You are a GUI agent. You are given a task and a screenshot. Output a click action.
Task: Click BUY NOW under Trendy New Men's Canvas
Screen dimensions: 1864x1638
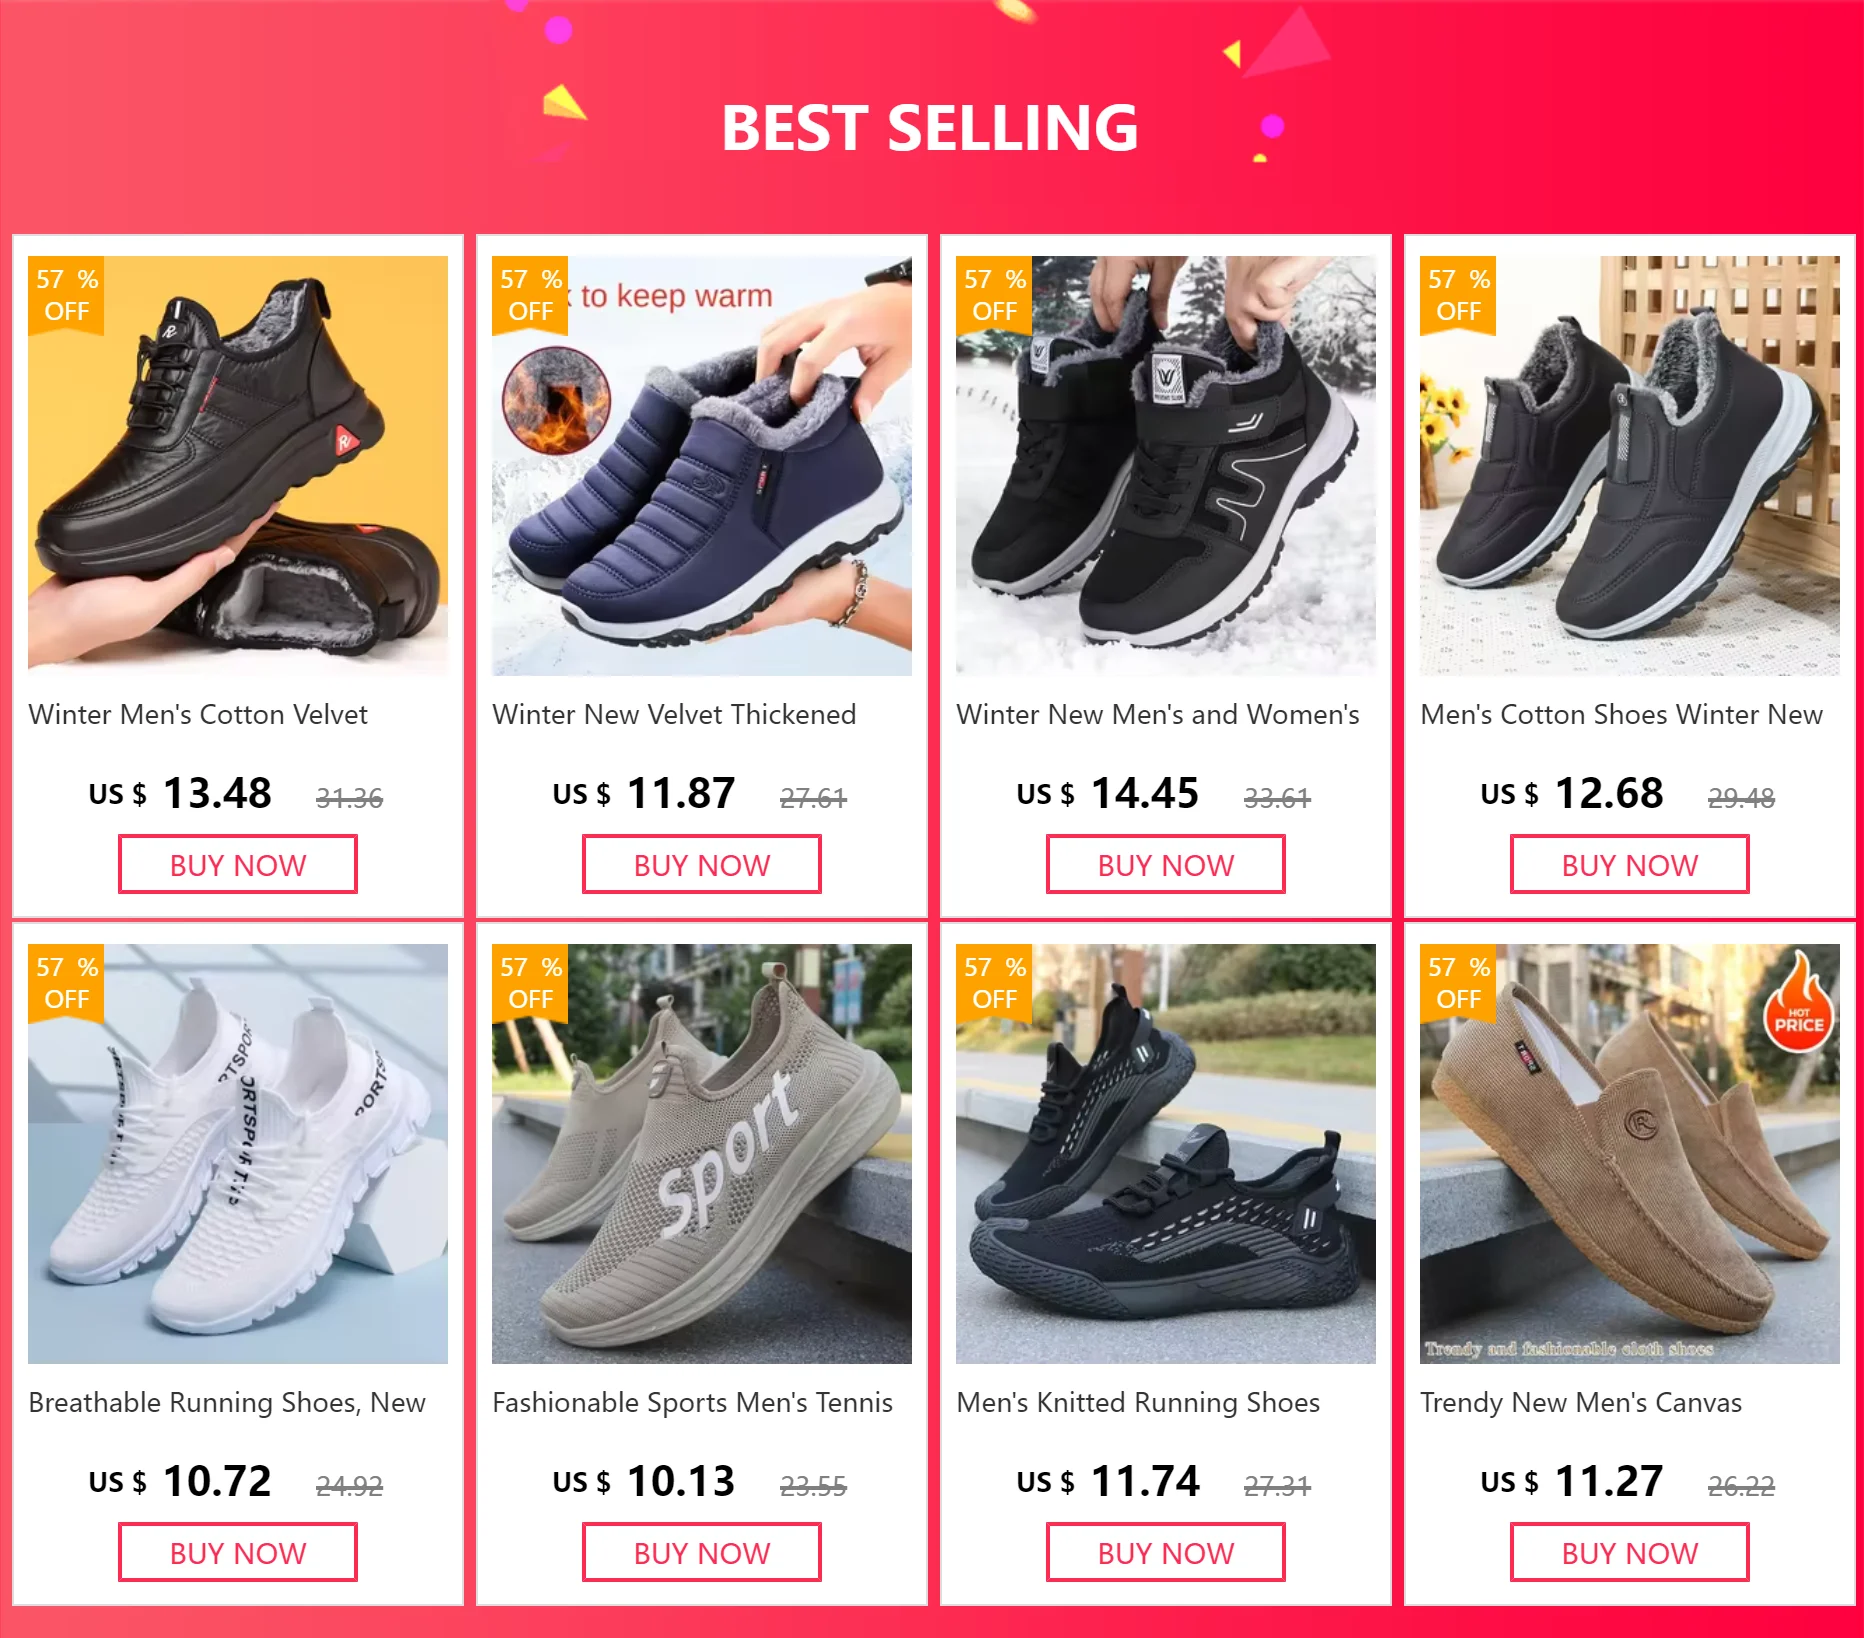click(1630, 1553)
